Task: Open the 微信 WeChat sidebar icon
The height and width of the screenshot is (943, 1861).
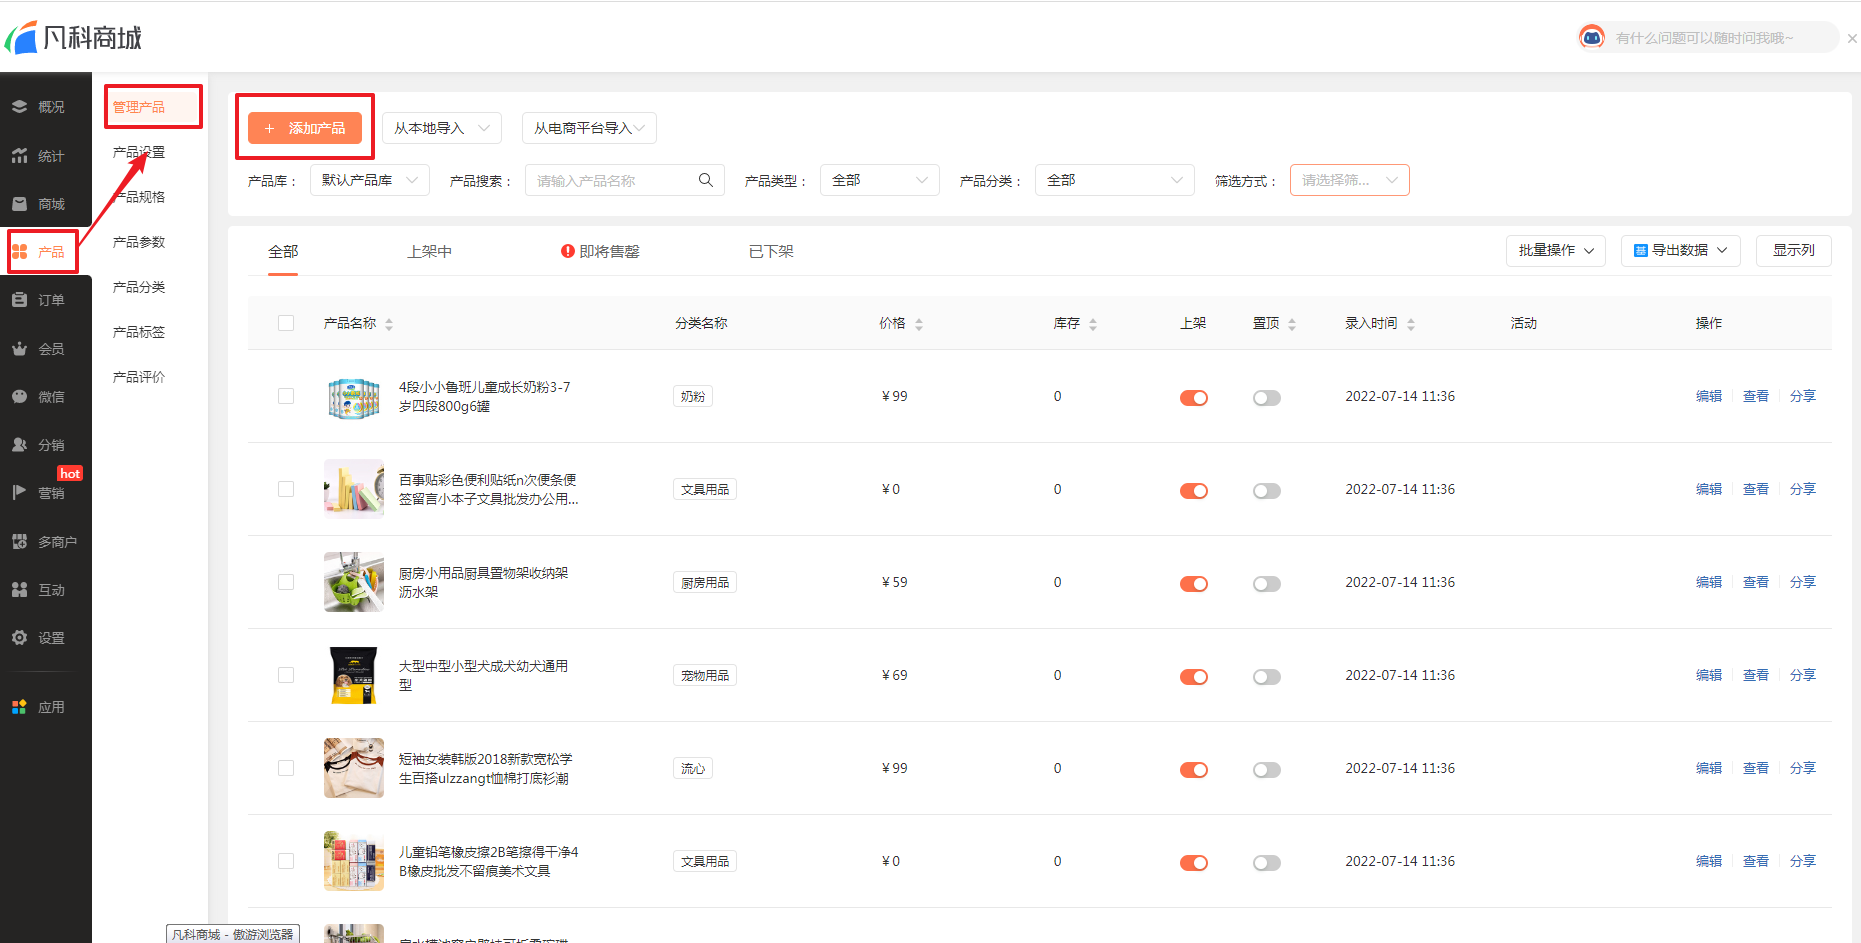Action: click(20, 397)
